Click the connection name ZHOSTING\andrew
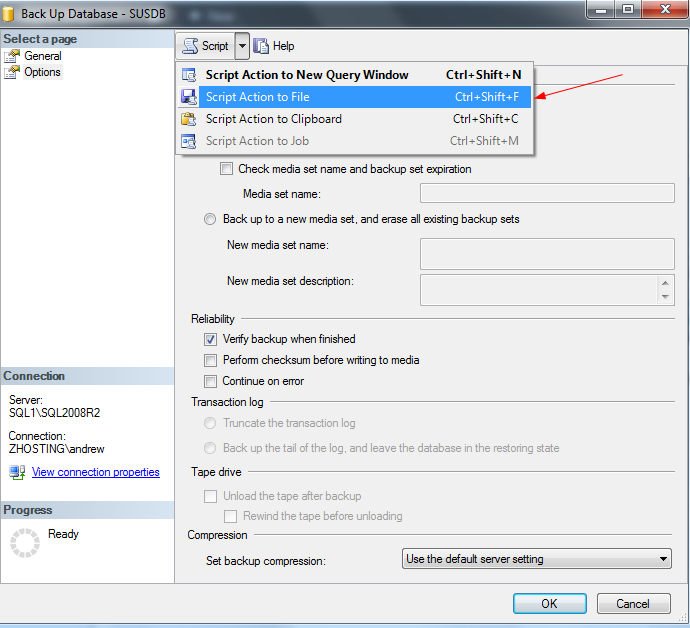Image resolution: width=690 pixels, height=628 pixels. click(56, 449)
